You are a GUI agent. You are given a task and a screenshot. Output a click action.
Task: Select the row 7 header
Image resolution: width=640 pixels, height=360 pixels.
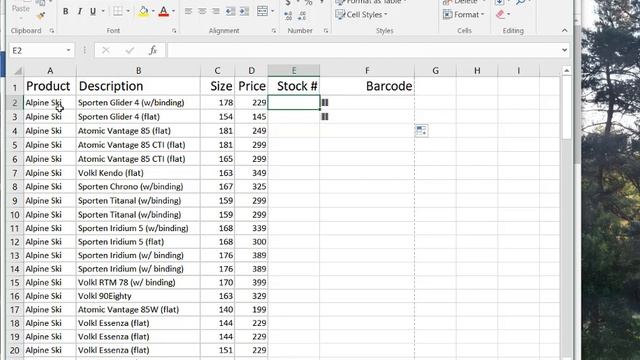[15, 173]
